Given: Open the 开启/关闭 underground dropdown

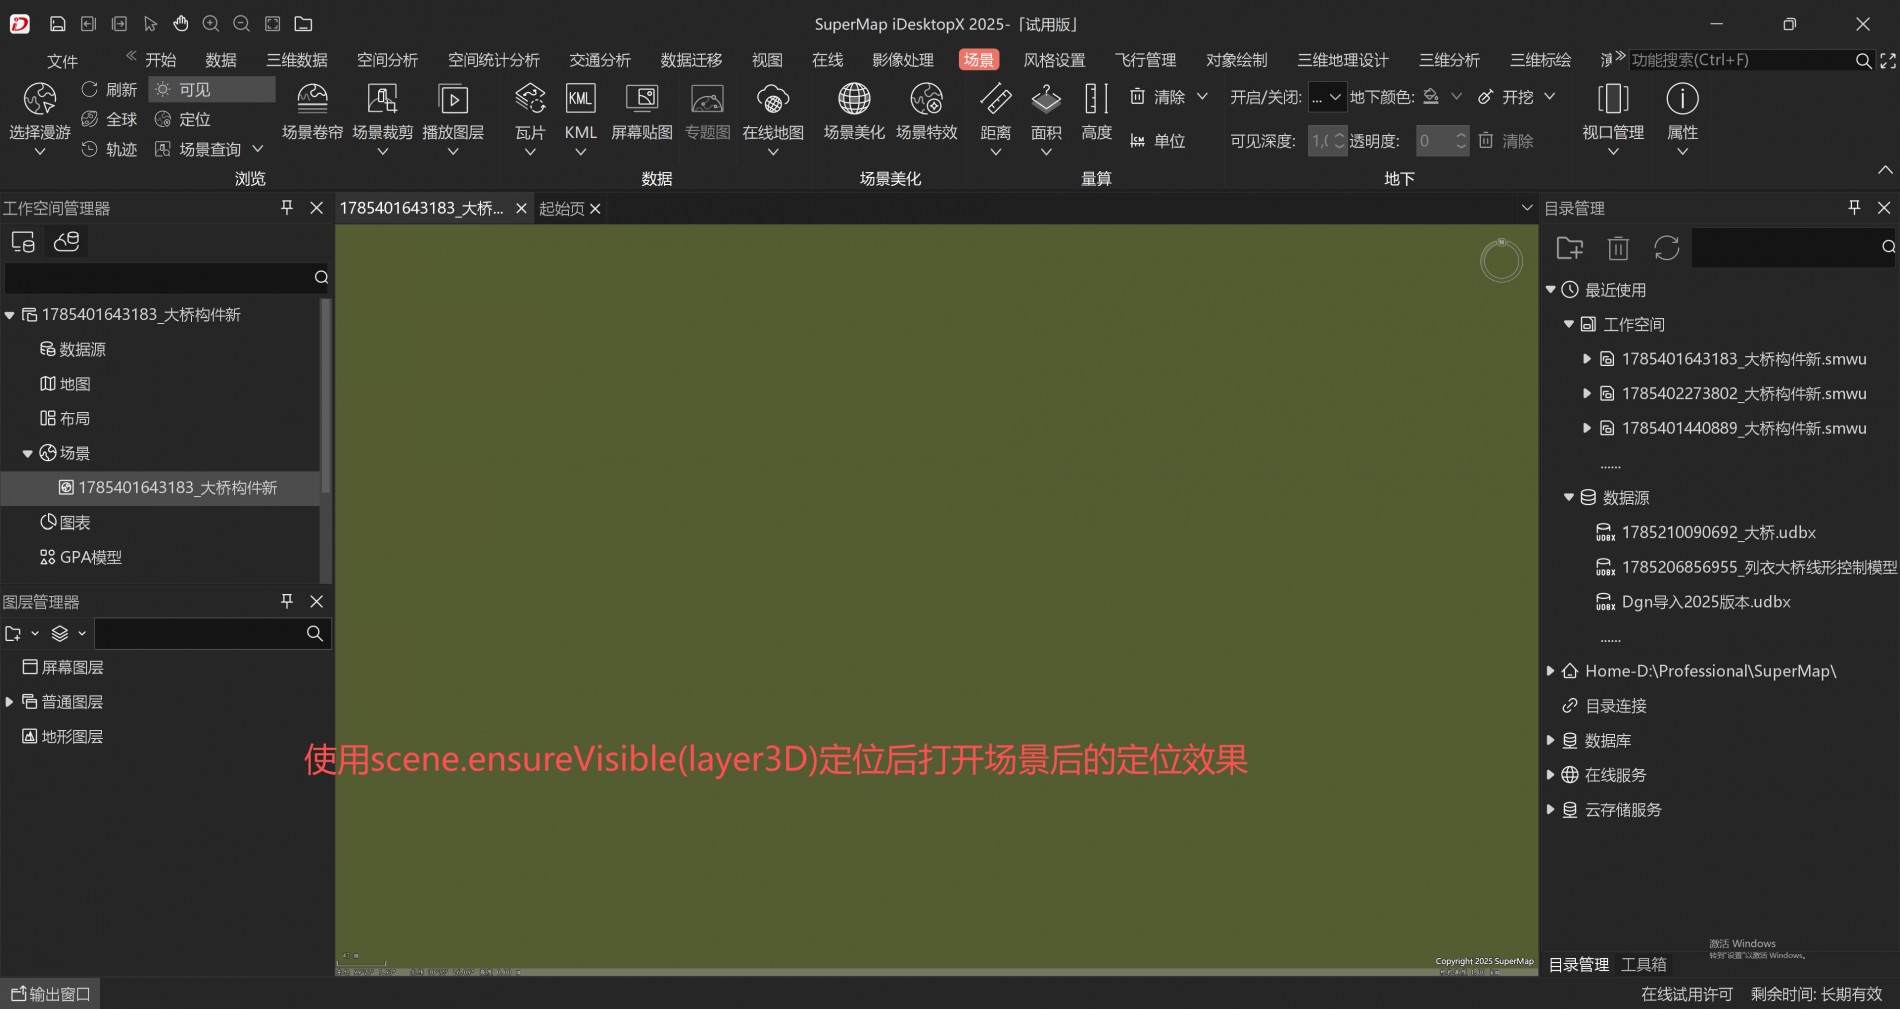Looking at the screenshot, I should pyautogui.click(x=1328, y=97).
